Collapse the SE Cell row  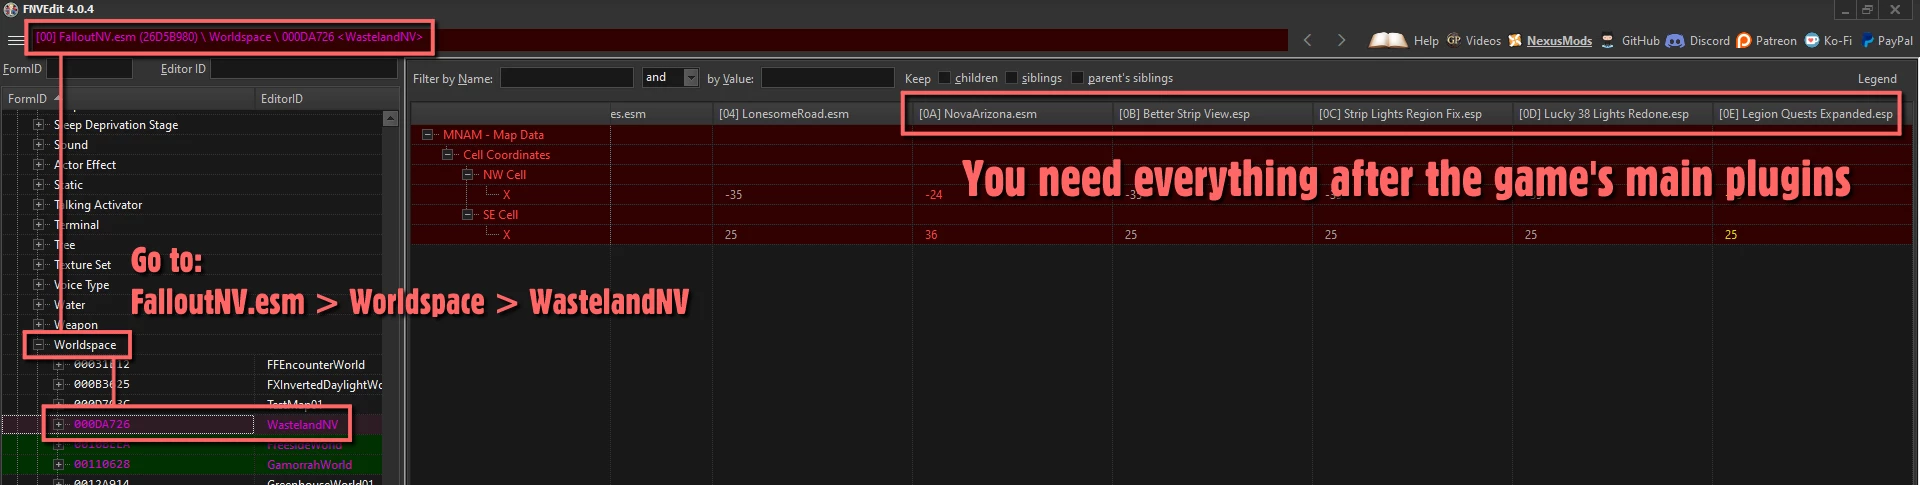pyautogui.click(x=467, y=215)
